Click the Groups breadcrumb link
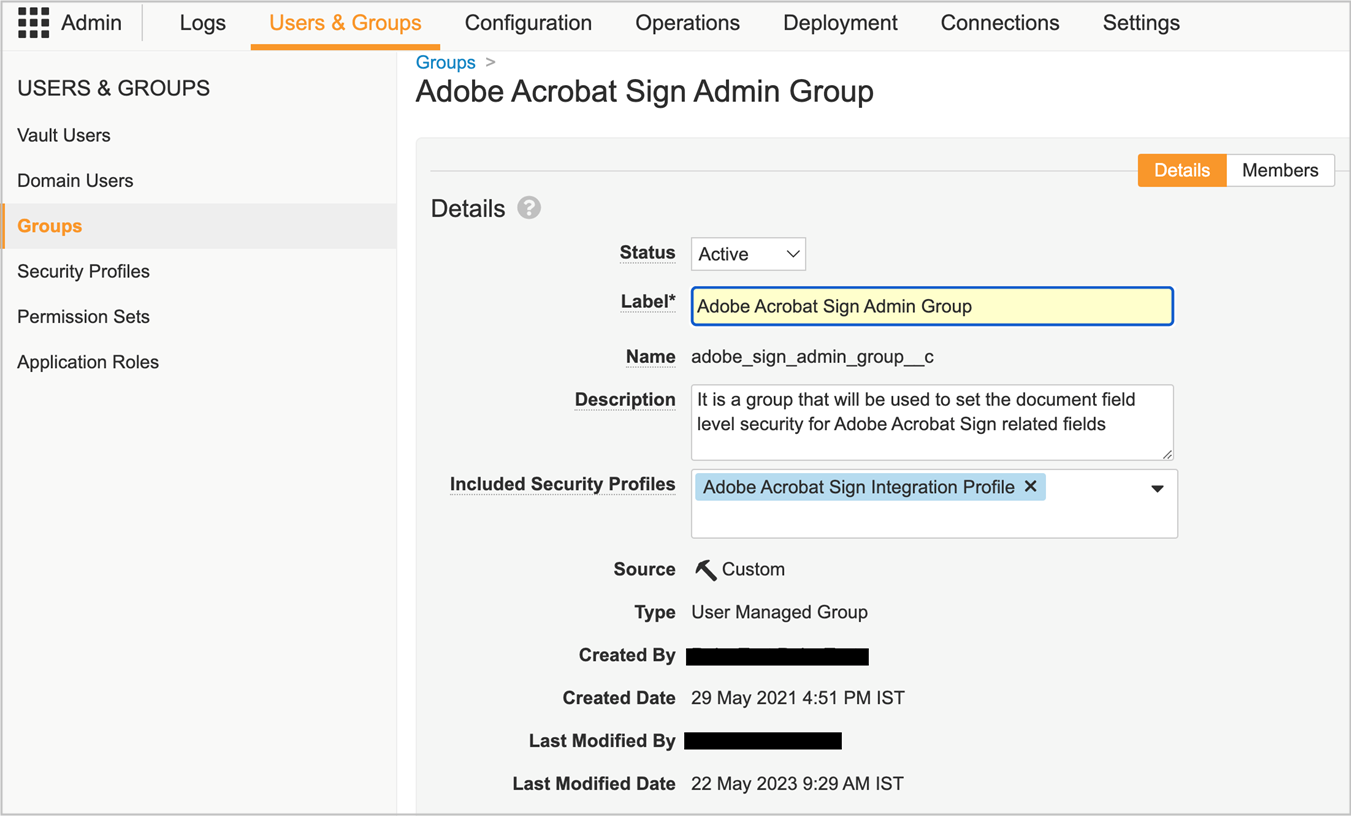This screenshot has height=816, width=1351. (x=445, y=62)
